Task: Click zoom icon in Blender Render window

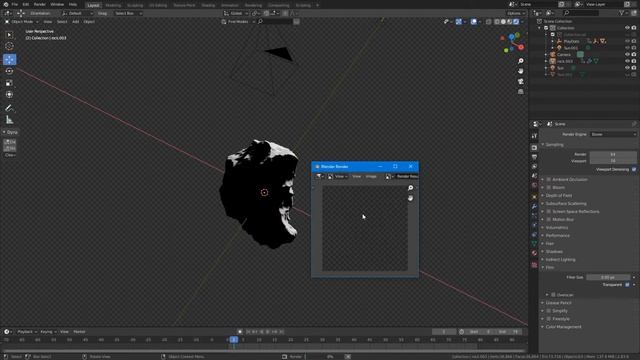Action: (x=411, y=188)
